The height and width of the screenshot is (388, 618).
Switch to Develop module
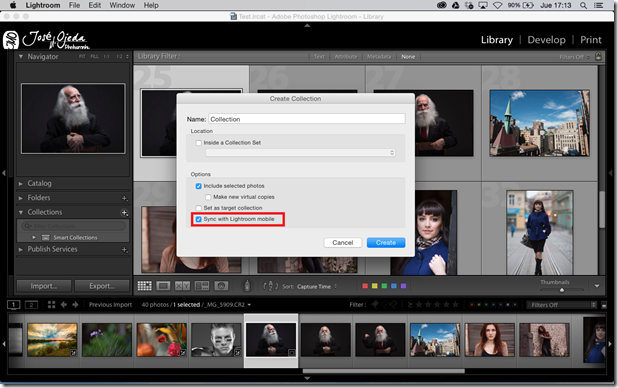click(x=546, y=40)
